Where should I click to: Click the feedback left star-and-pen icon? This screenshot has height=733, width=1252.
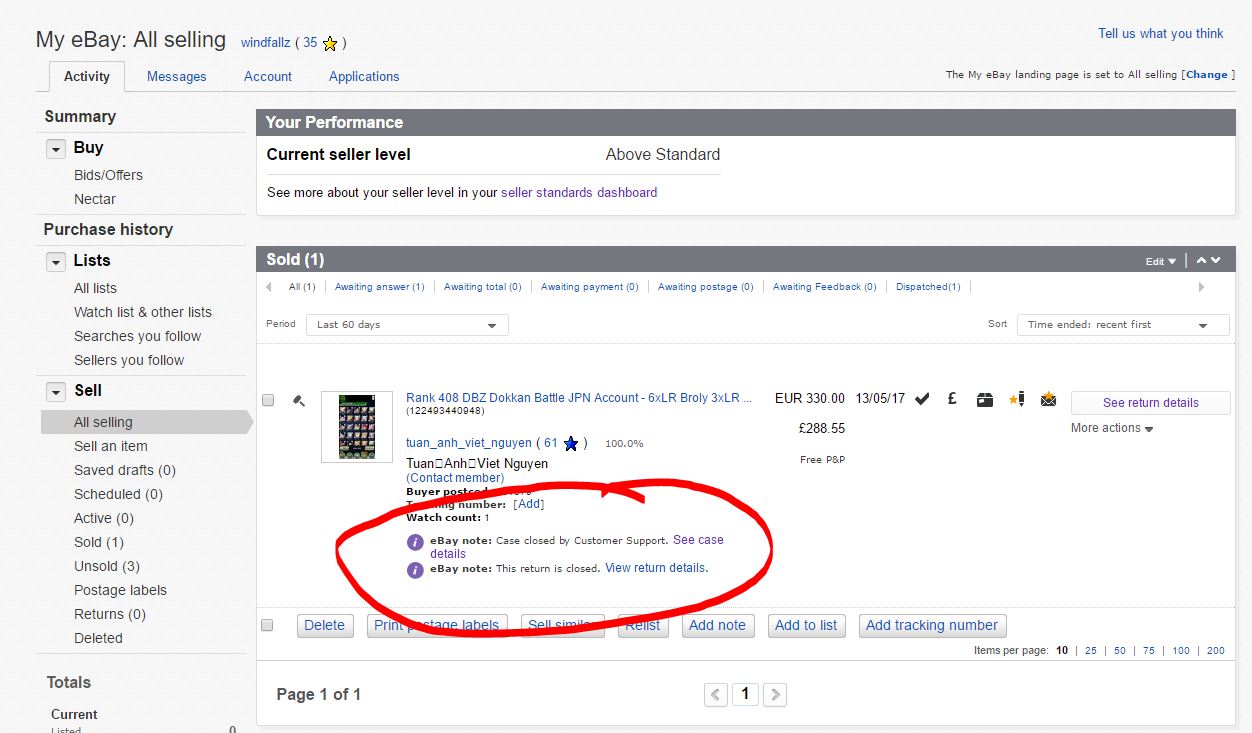pos(1016,399)
